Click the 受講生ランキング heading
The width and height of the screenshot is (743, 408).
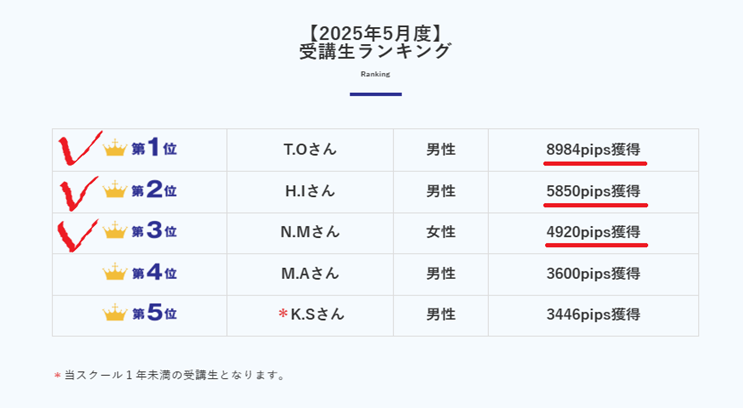click(375, 51)
